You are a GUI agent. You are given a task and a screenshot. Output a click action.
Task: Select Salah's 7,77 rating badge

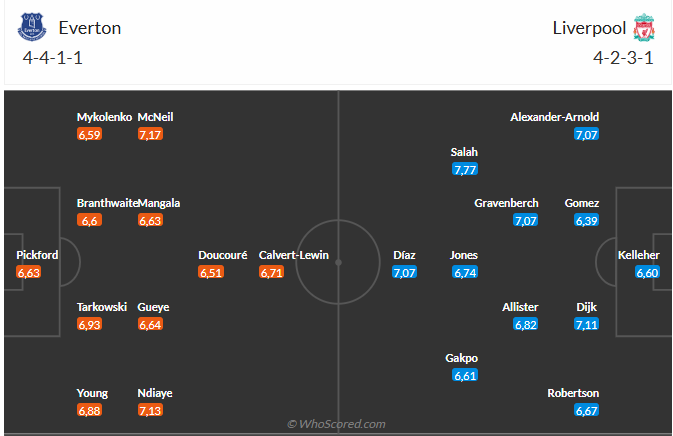(464, 169)
